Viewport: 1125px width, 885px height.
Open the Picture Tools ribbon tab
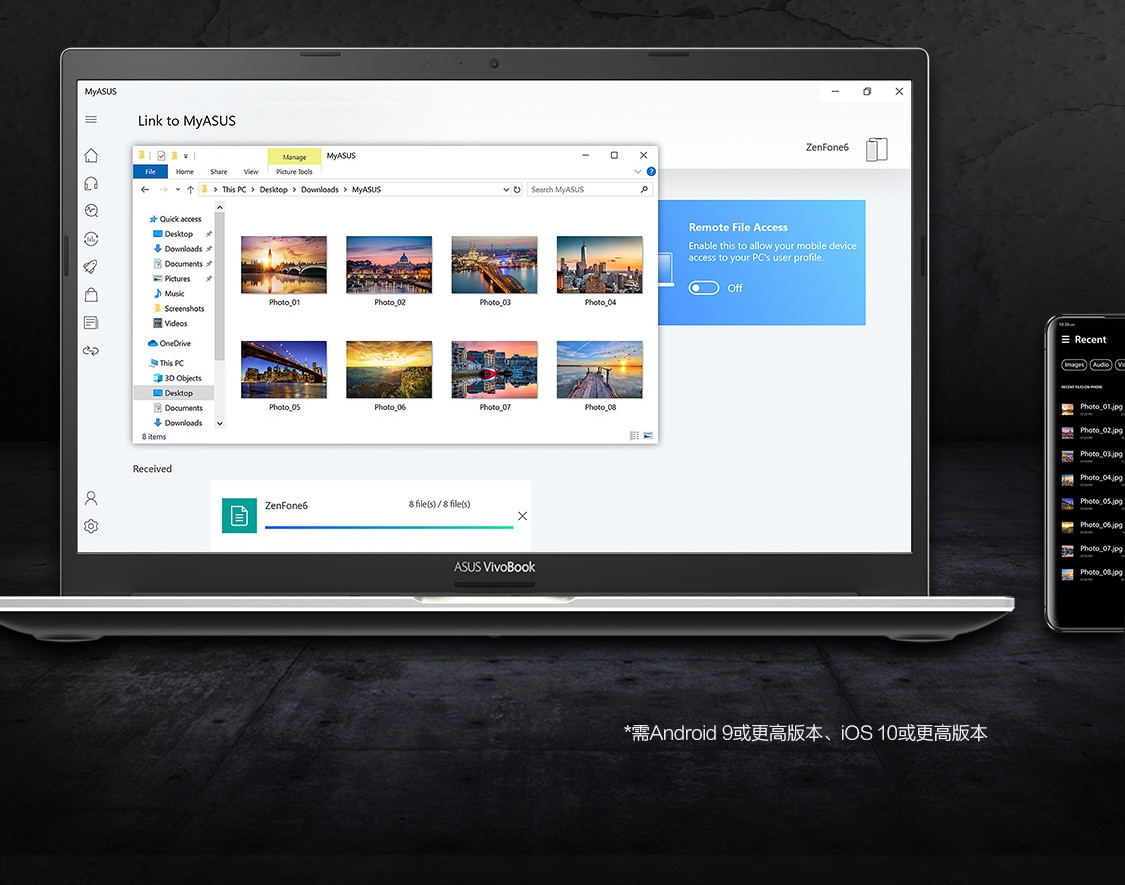click(294, 172)
